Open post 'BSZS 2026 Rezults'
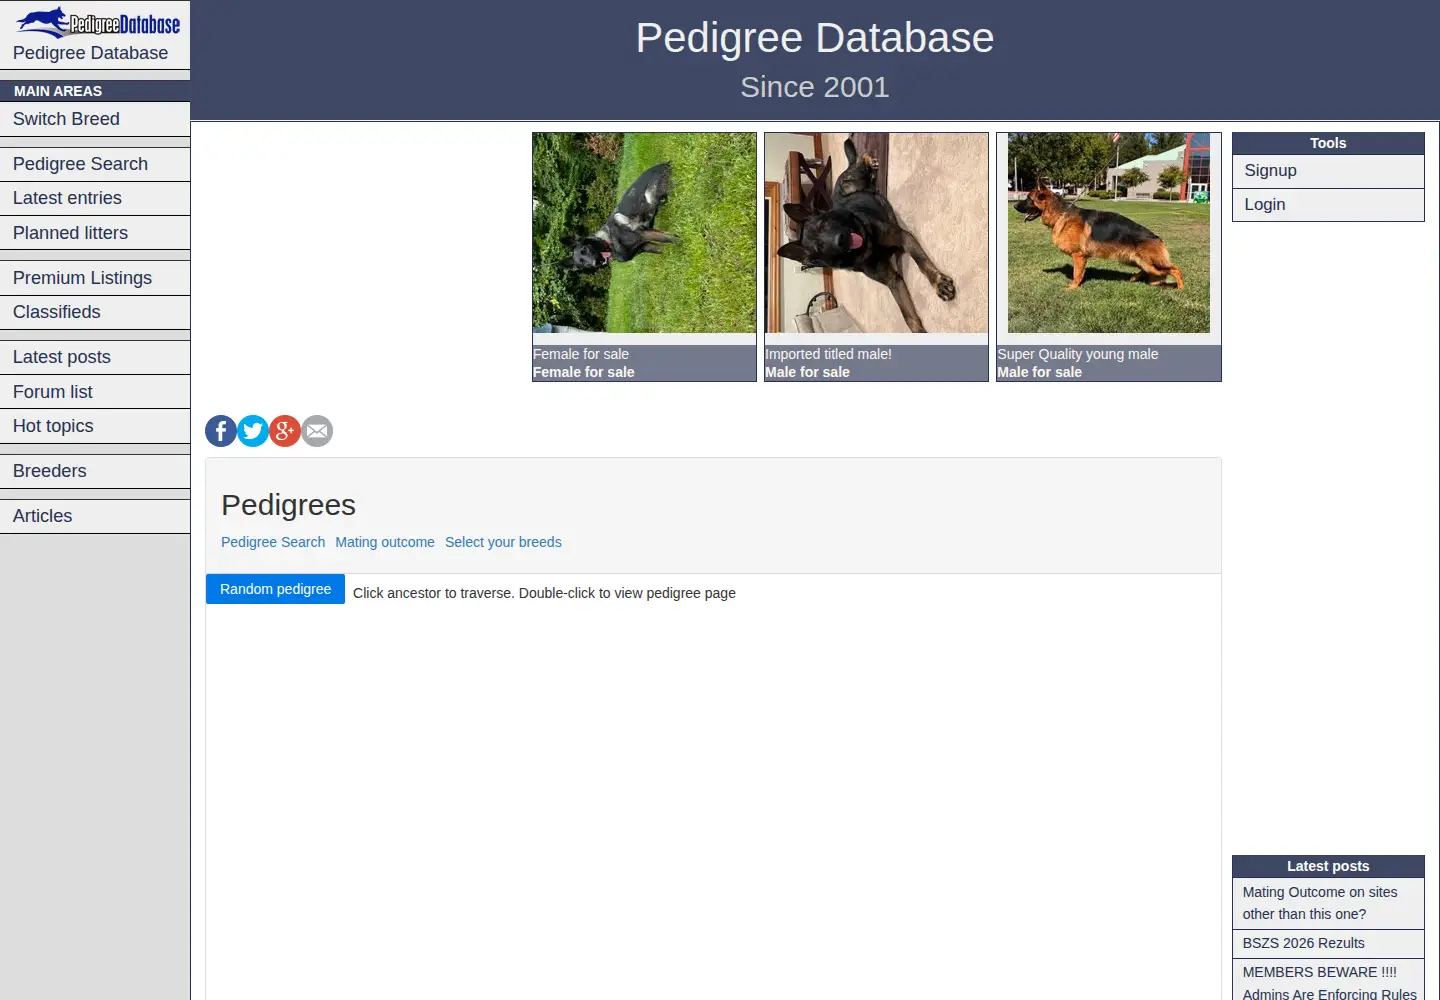The height and width of the screenshot is (1000, 1440). click(x=1328, y=943)
